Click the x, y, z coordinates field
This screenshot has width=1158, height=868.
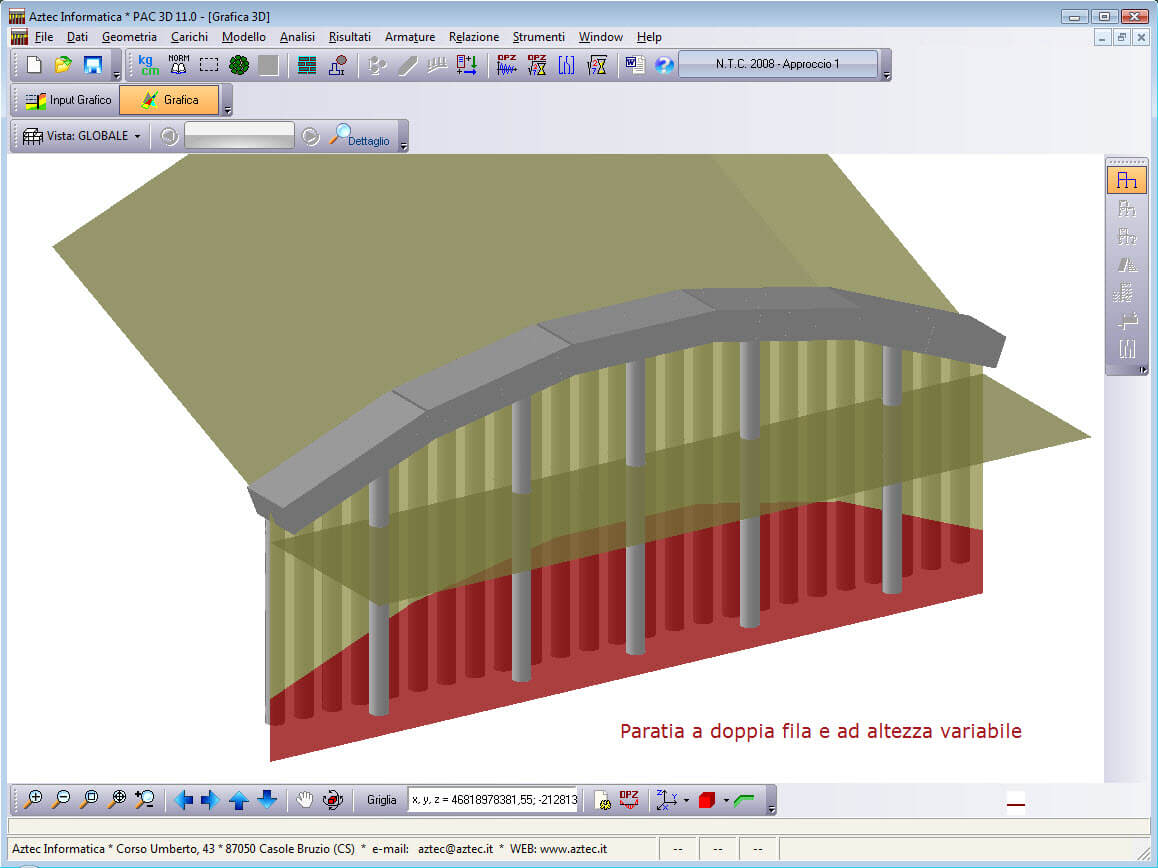click(x=493, y=800)
